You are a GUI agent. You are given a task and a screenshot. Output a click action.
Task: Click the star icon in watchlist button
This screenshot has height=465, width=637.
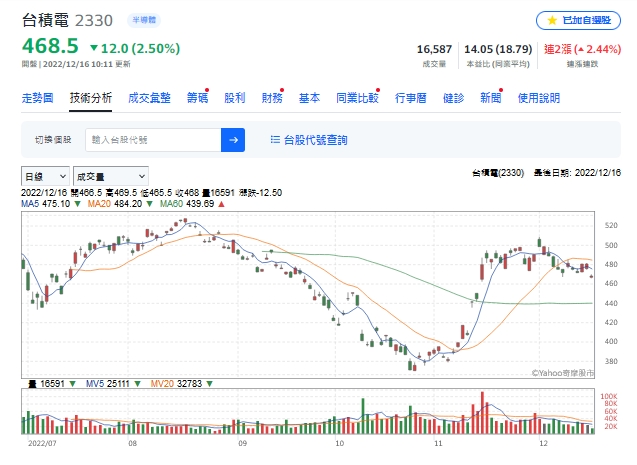coord(552,20)
